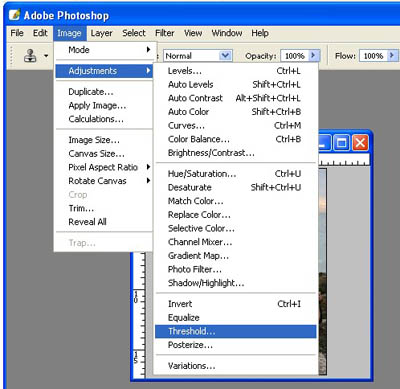Open the Replace Color... adjustment
400x389 pixels.
(x=236, y=215)
